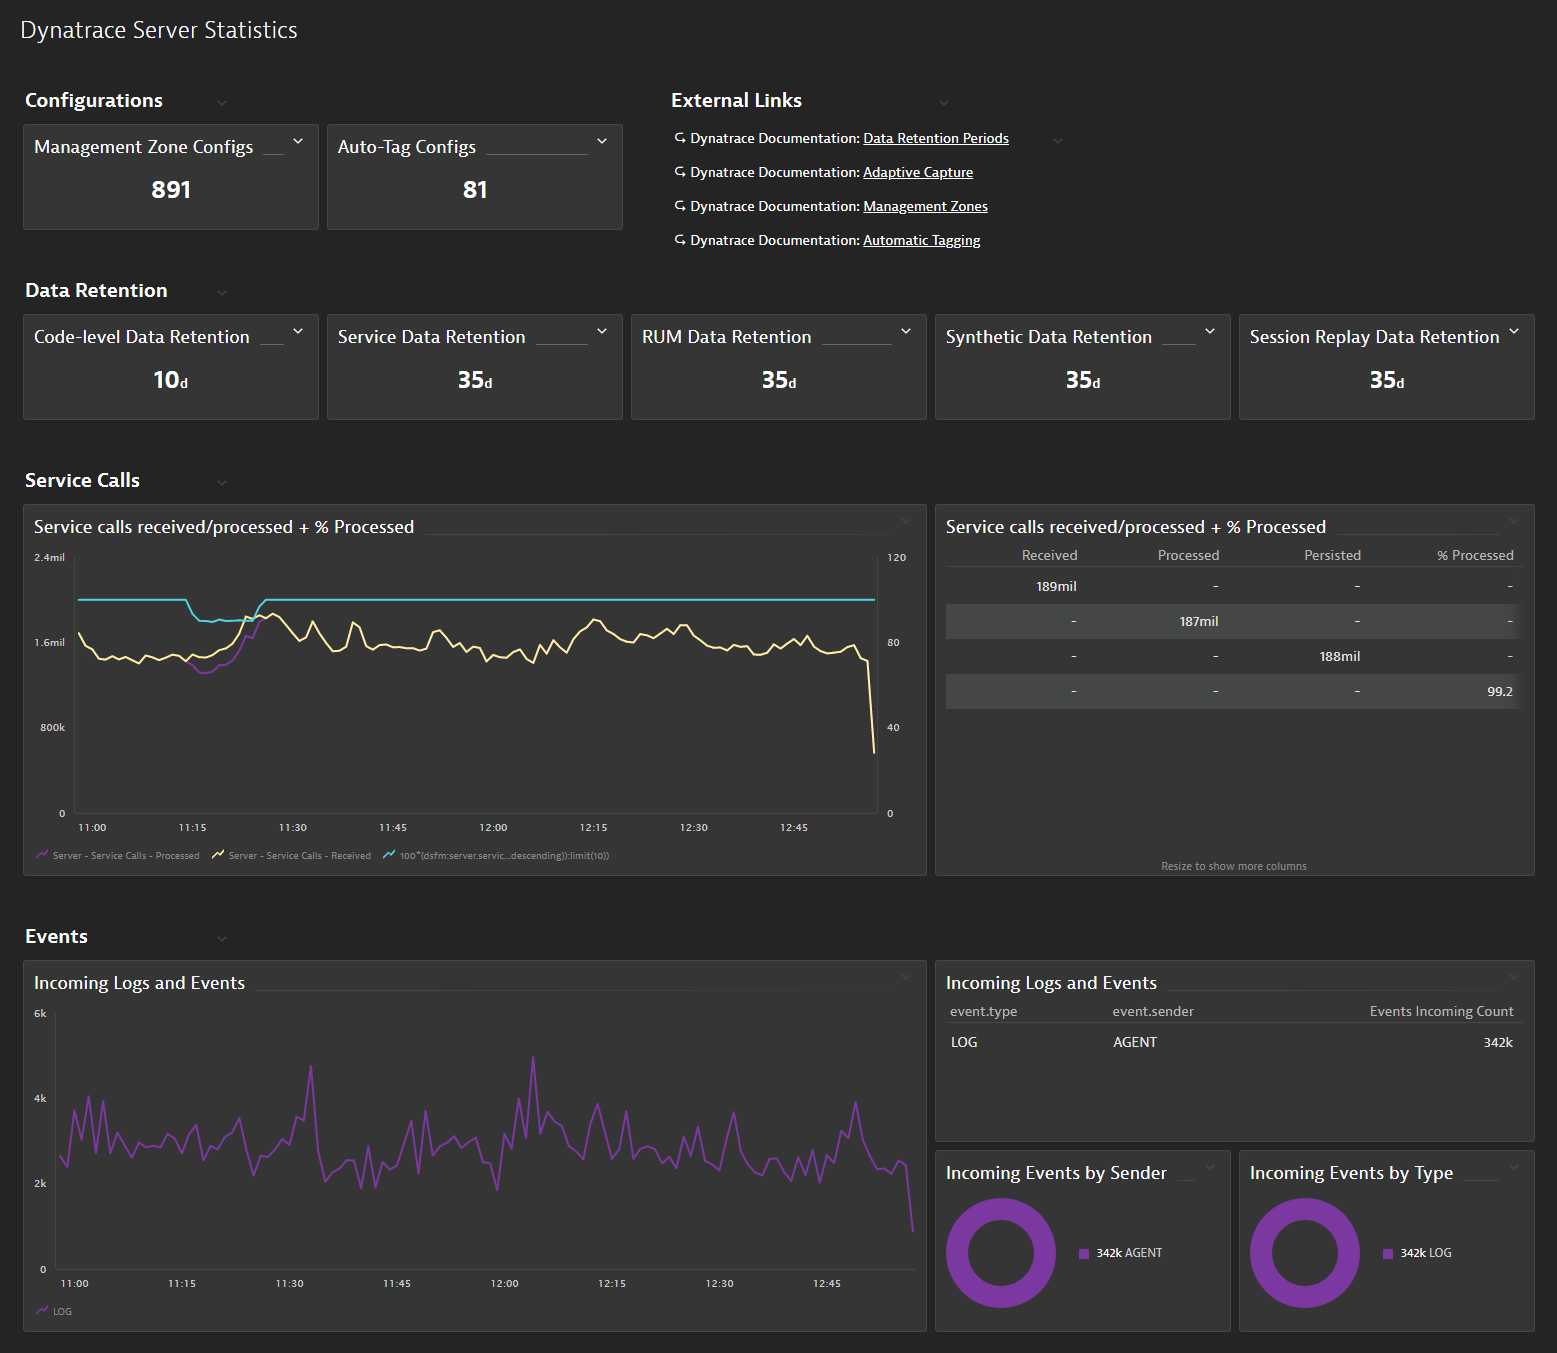The height and width of the screenshot is (1353, 1557).
Task: Sort table by Persisted column header
Action: [x=1332, y=556]
